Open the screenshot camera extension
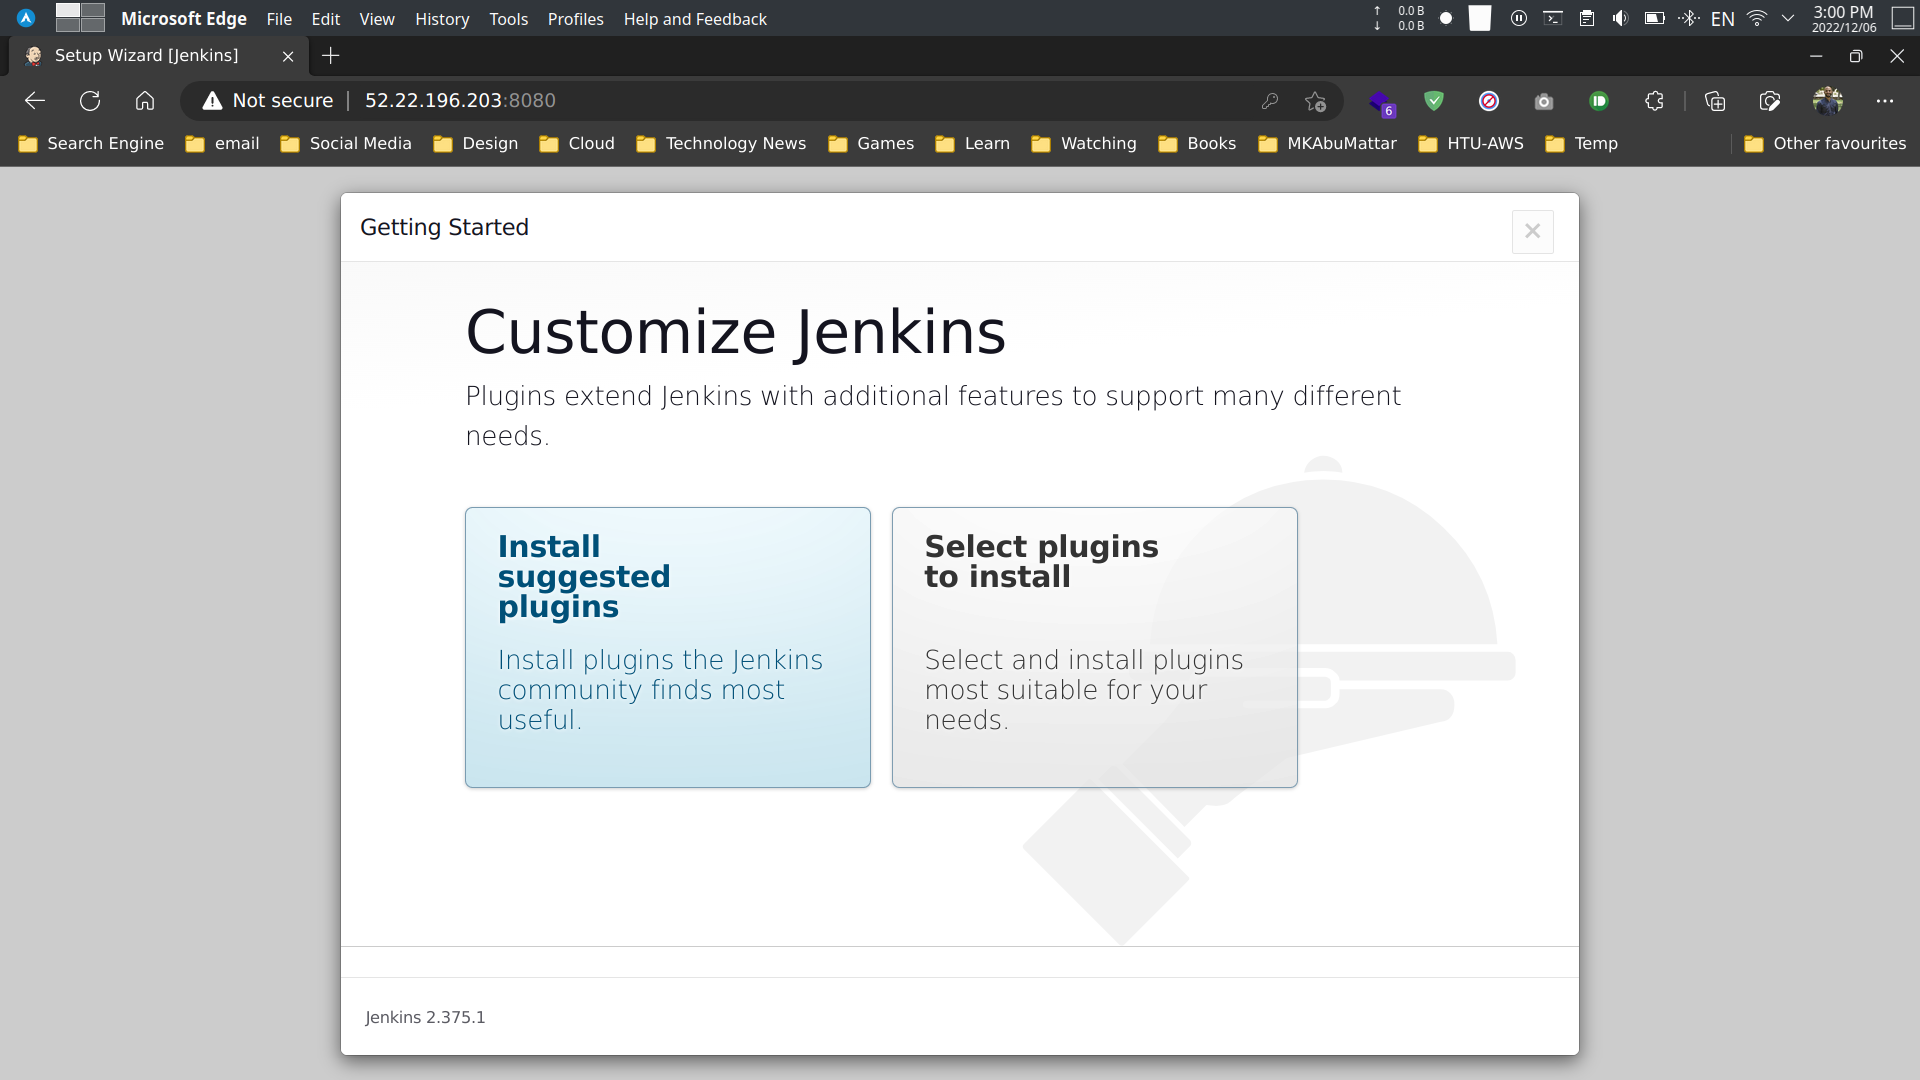 (1543, 101)
